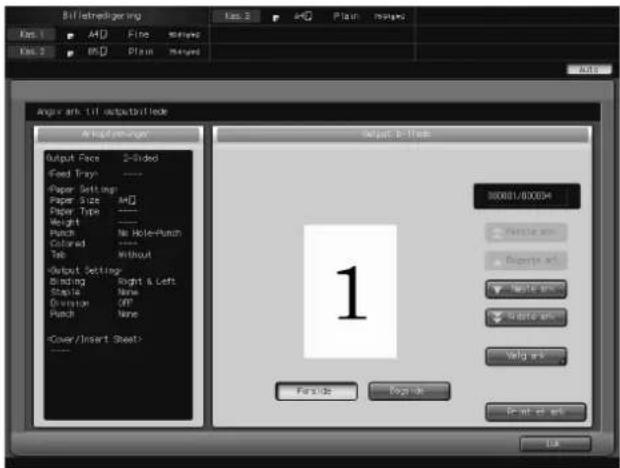620x468 pixels.
Task: Select the Kas. 1 tray label
Action: pyautogui.click(x=31, y=35)
